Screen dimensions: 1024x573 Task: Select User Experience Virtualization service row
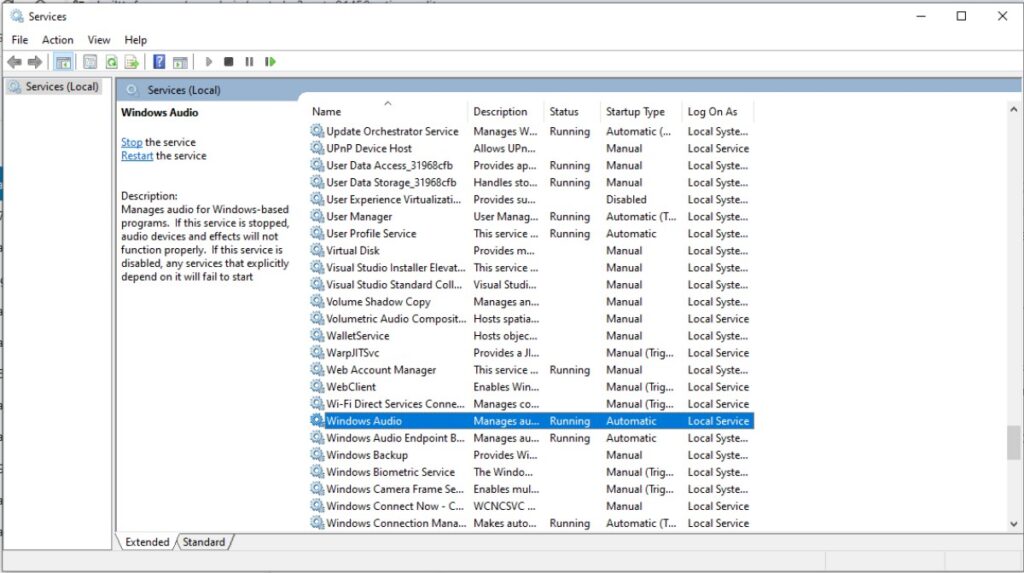coord(531,199)
